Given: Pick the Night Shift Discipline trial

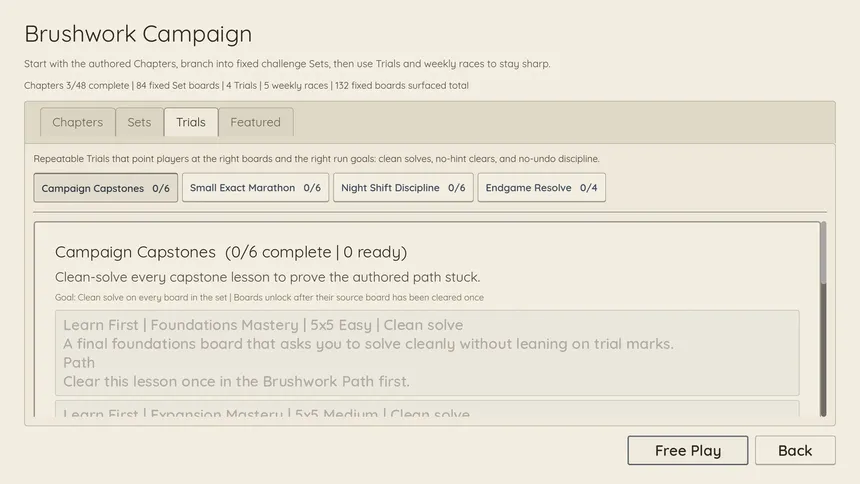Looking at the screenshot, I should pyautogui.click(x=403, y=188).
